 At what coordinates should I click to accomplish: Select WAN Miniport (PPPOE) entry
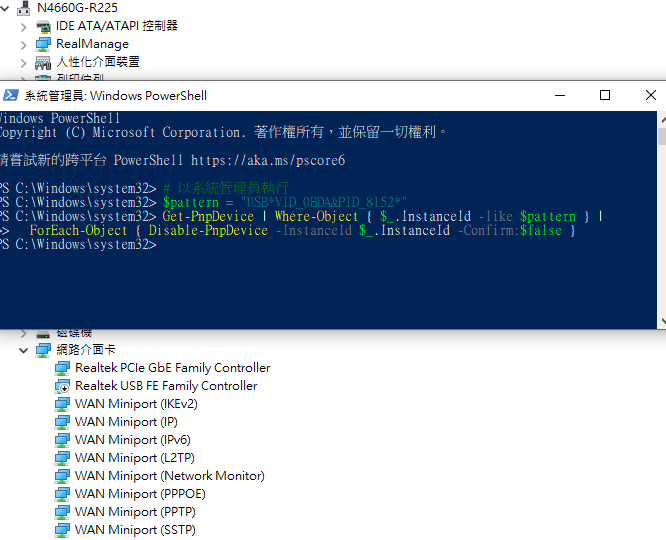point(139,494)
